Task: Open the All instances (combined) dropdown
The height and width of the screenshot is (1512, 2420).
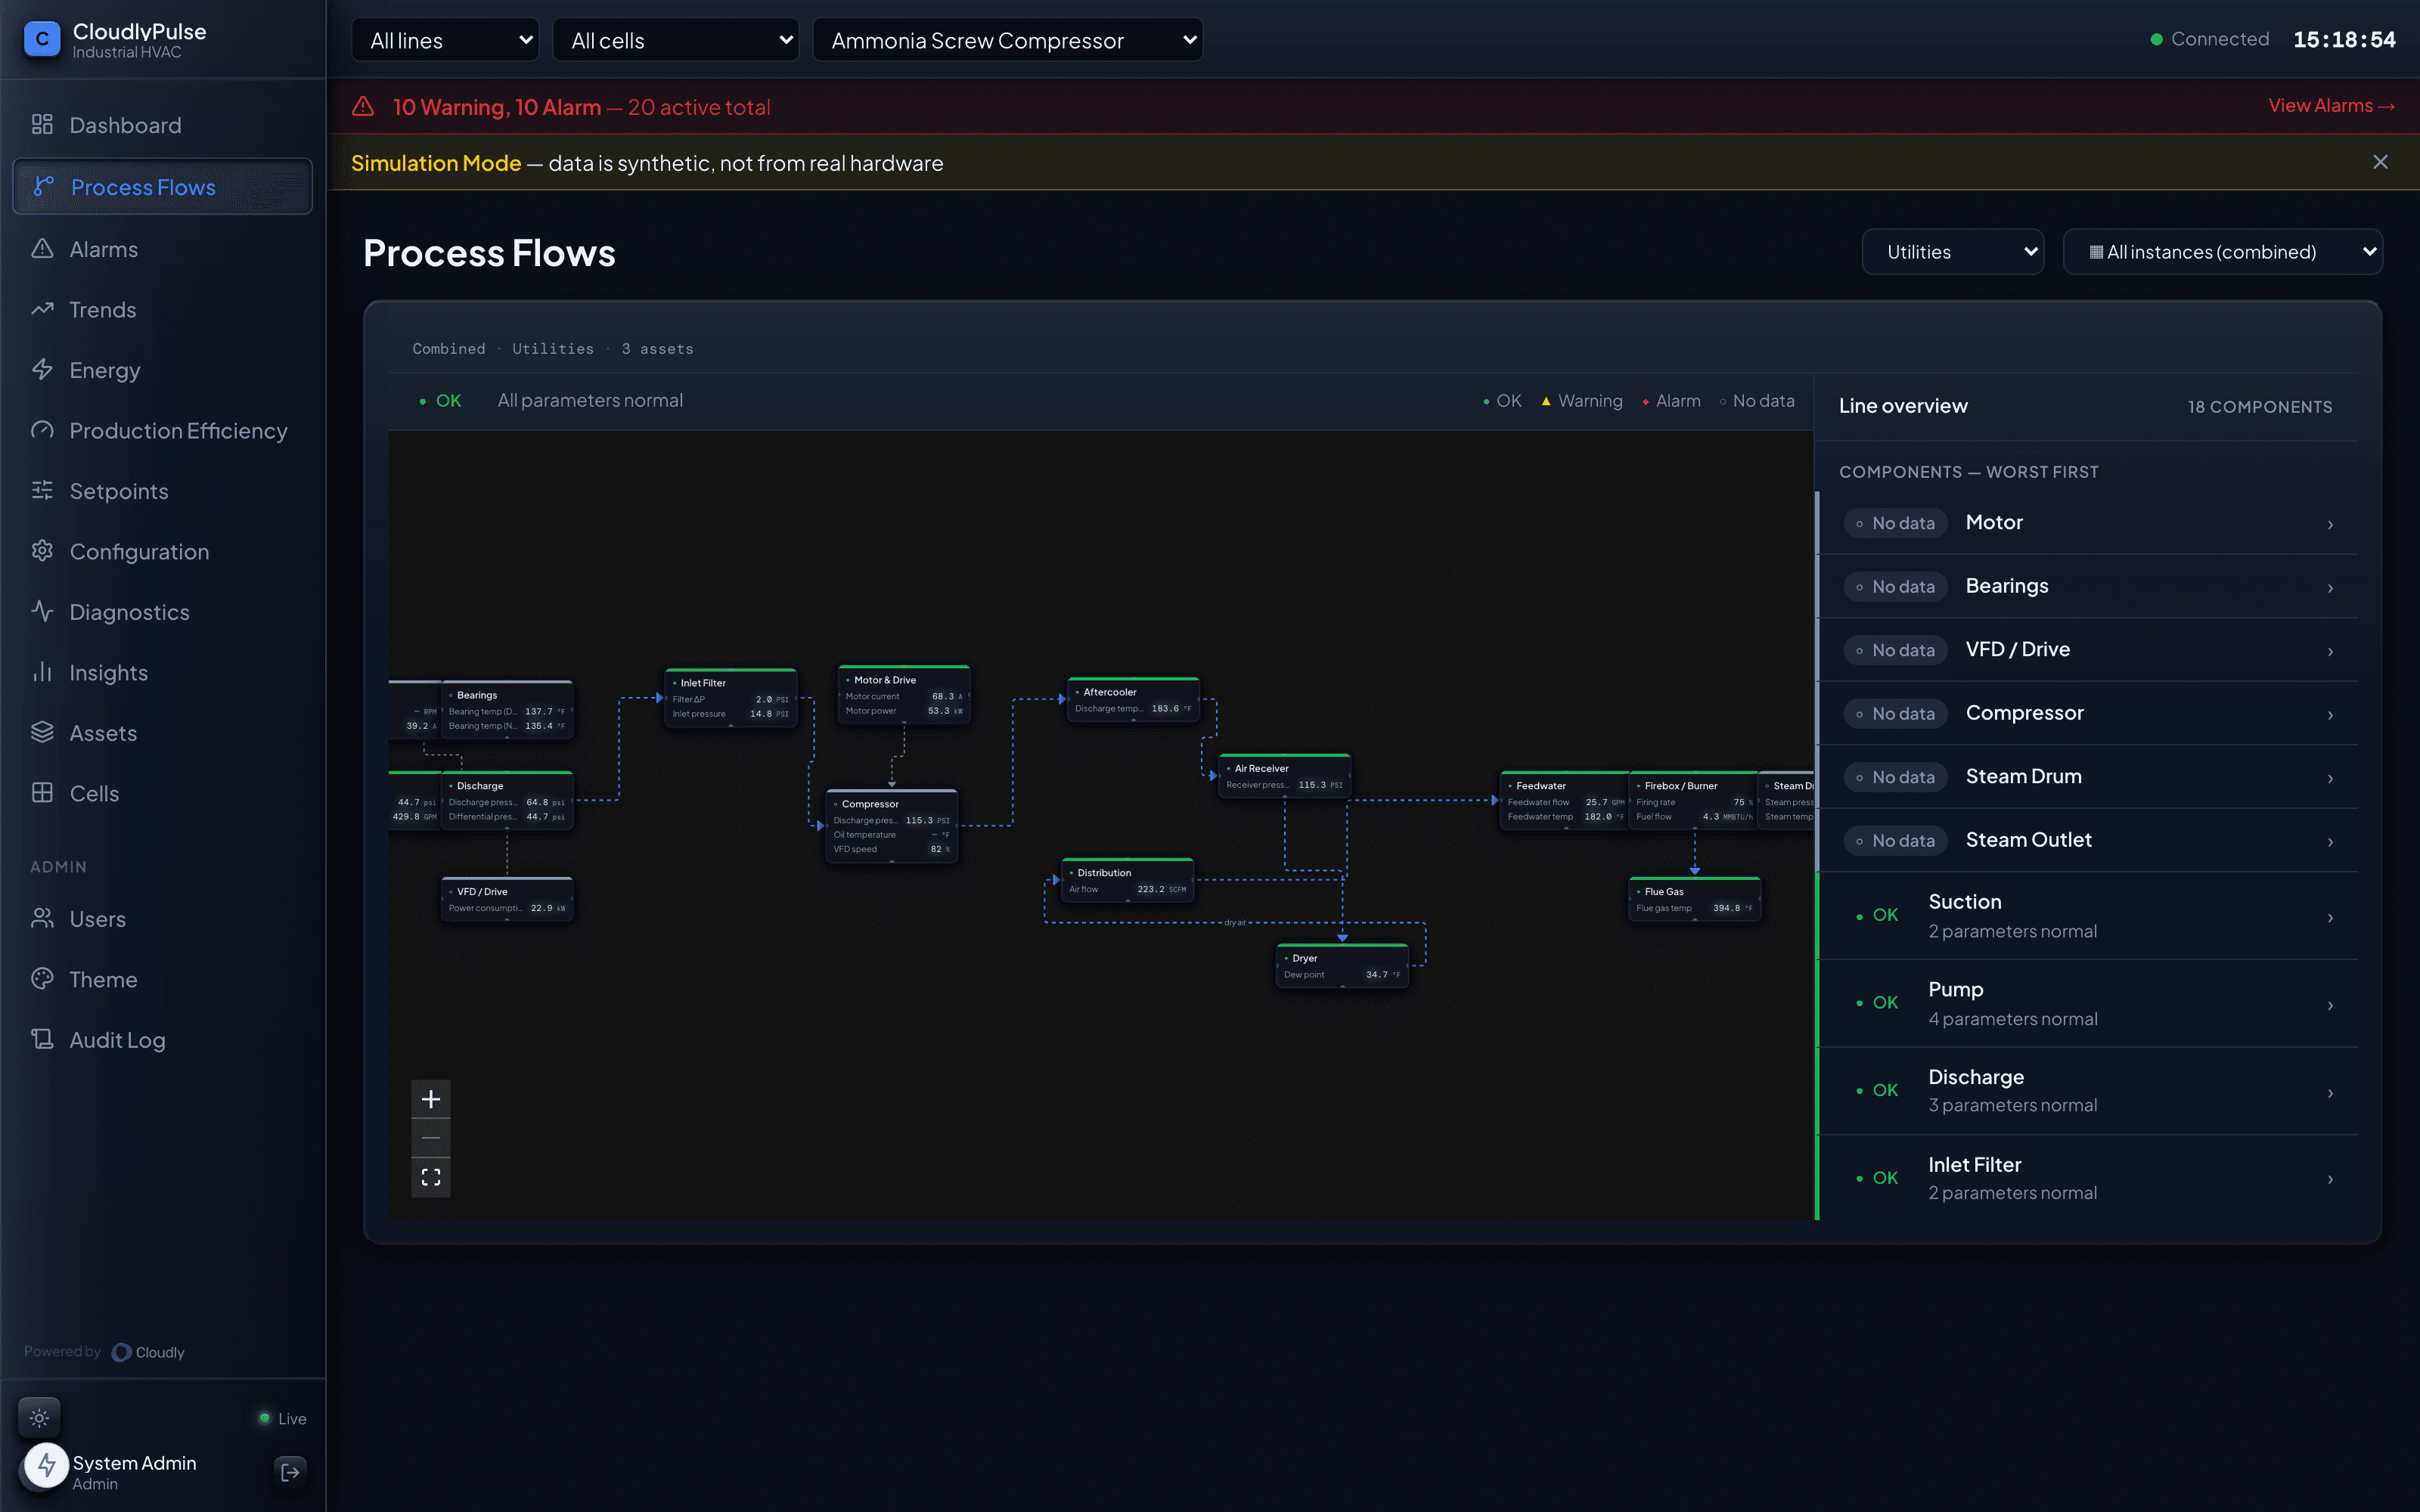Action: tap(2223, 252)
